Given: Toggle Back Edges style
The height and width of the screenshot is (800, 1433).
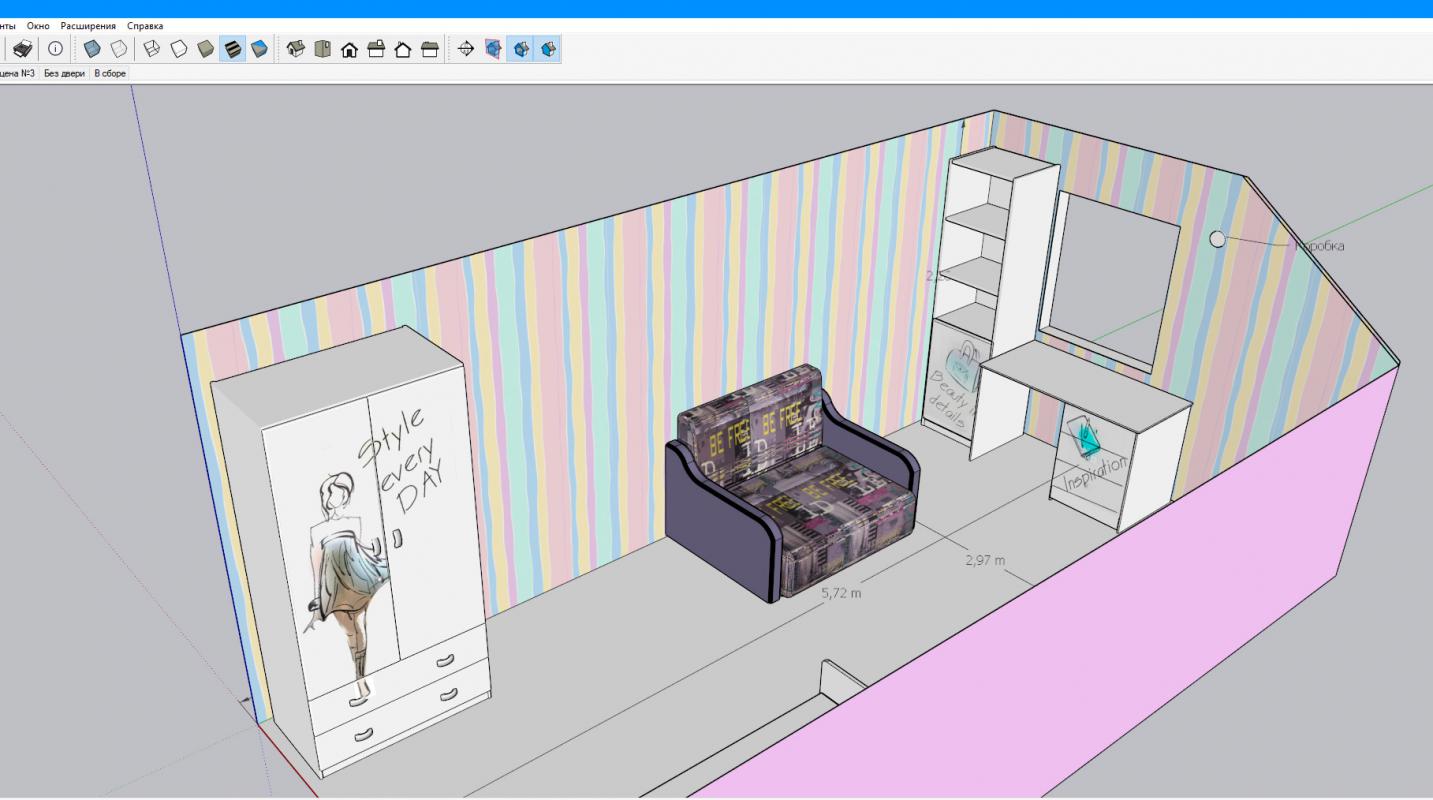Looking at the screenshot, I should pyautogui.click(x=118, y=49).
